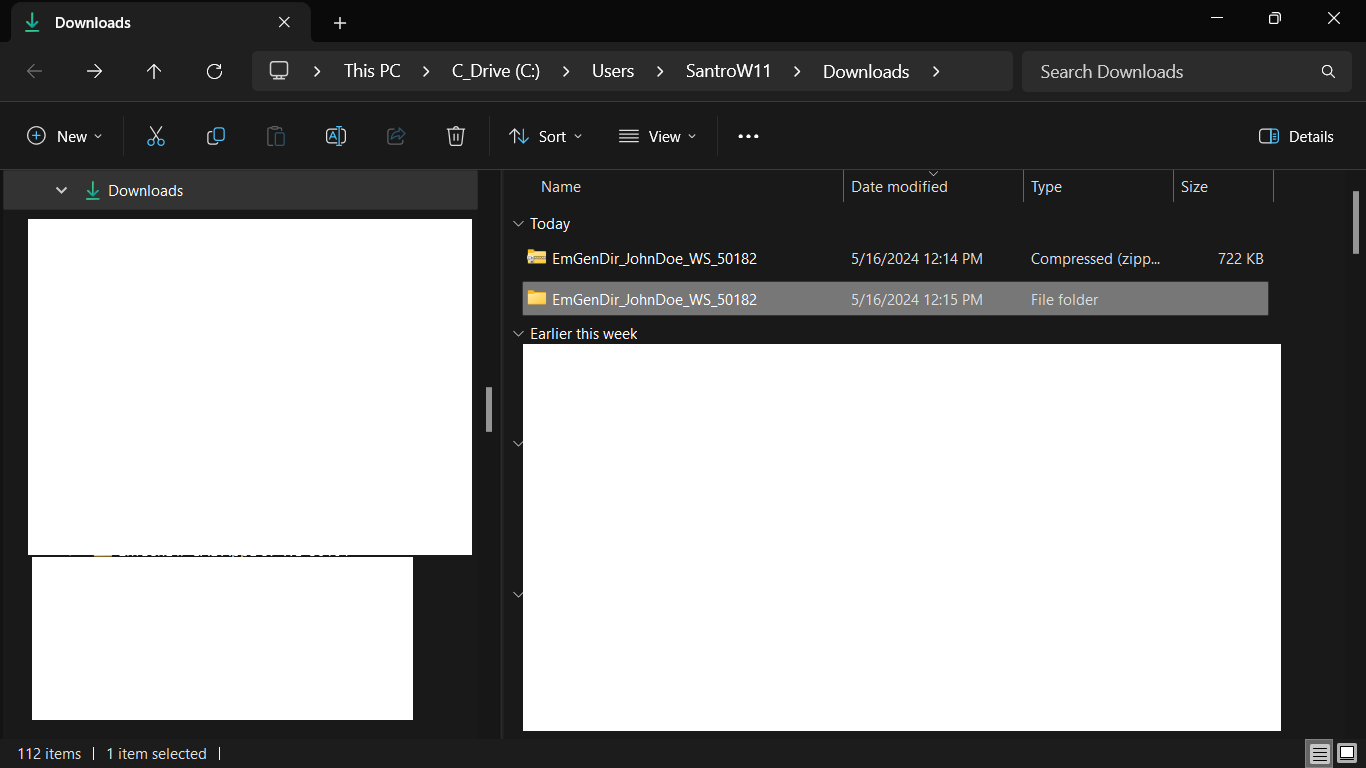Open a new tab with plus button
Screen dimensions: 1366x768
pyautogui.click(x=340, y=22)
